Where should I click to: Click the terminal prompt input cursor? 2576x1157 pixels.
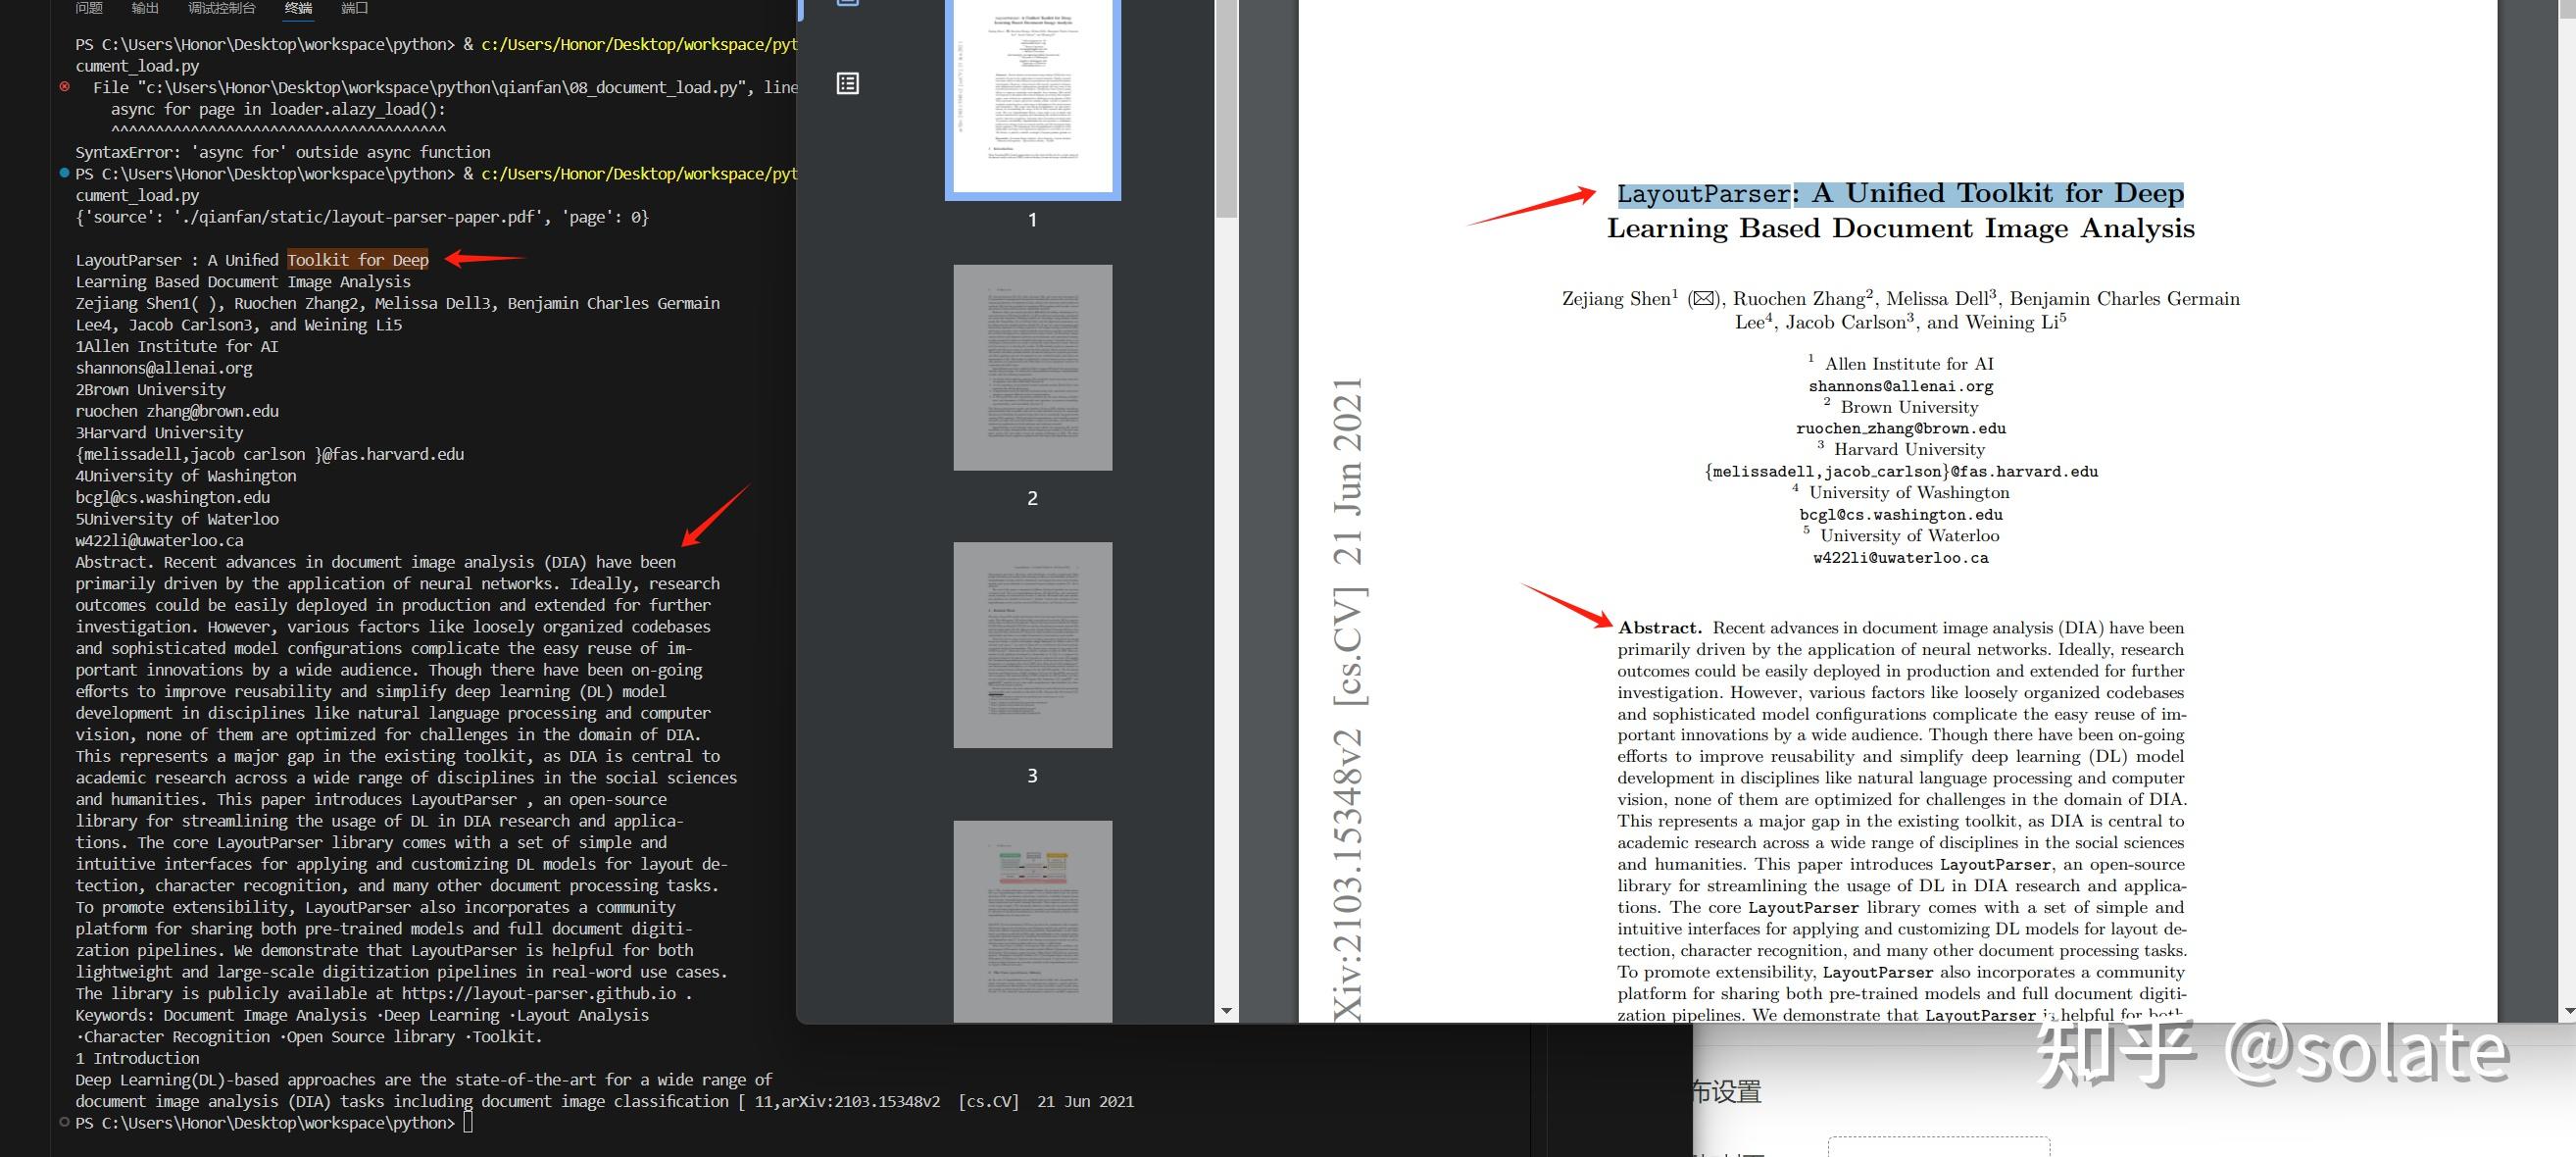[x=468, y=1123]
